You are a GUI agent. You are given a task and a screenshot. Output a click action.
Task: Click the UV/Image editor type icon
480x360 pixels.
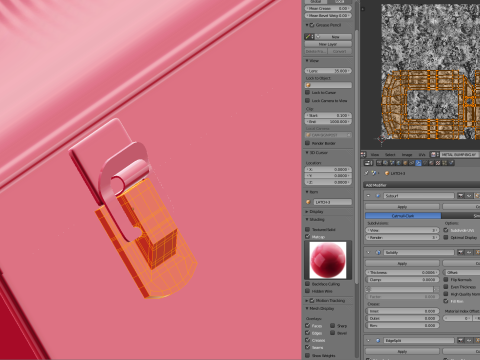363,154
